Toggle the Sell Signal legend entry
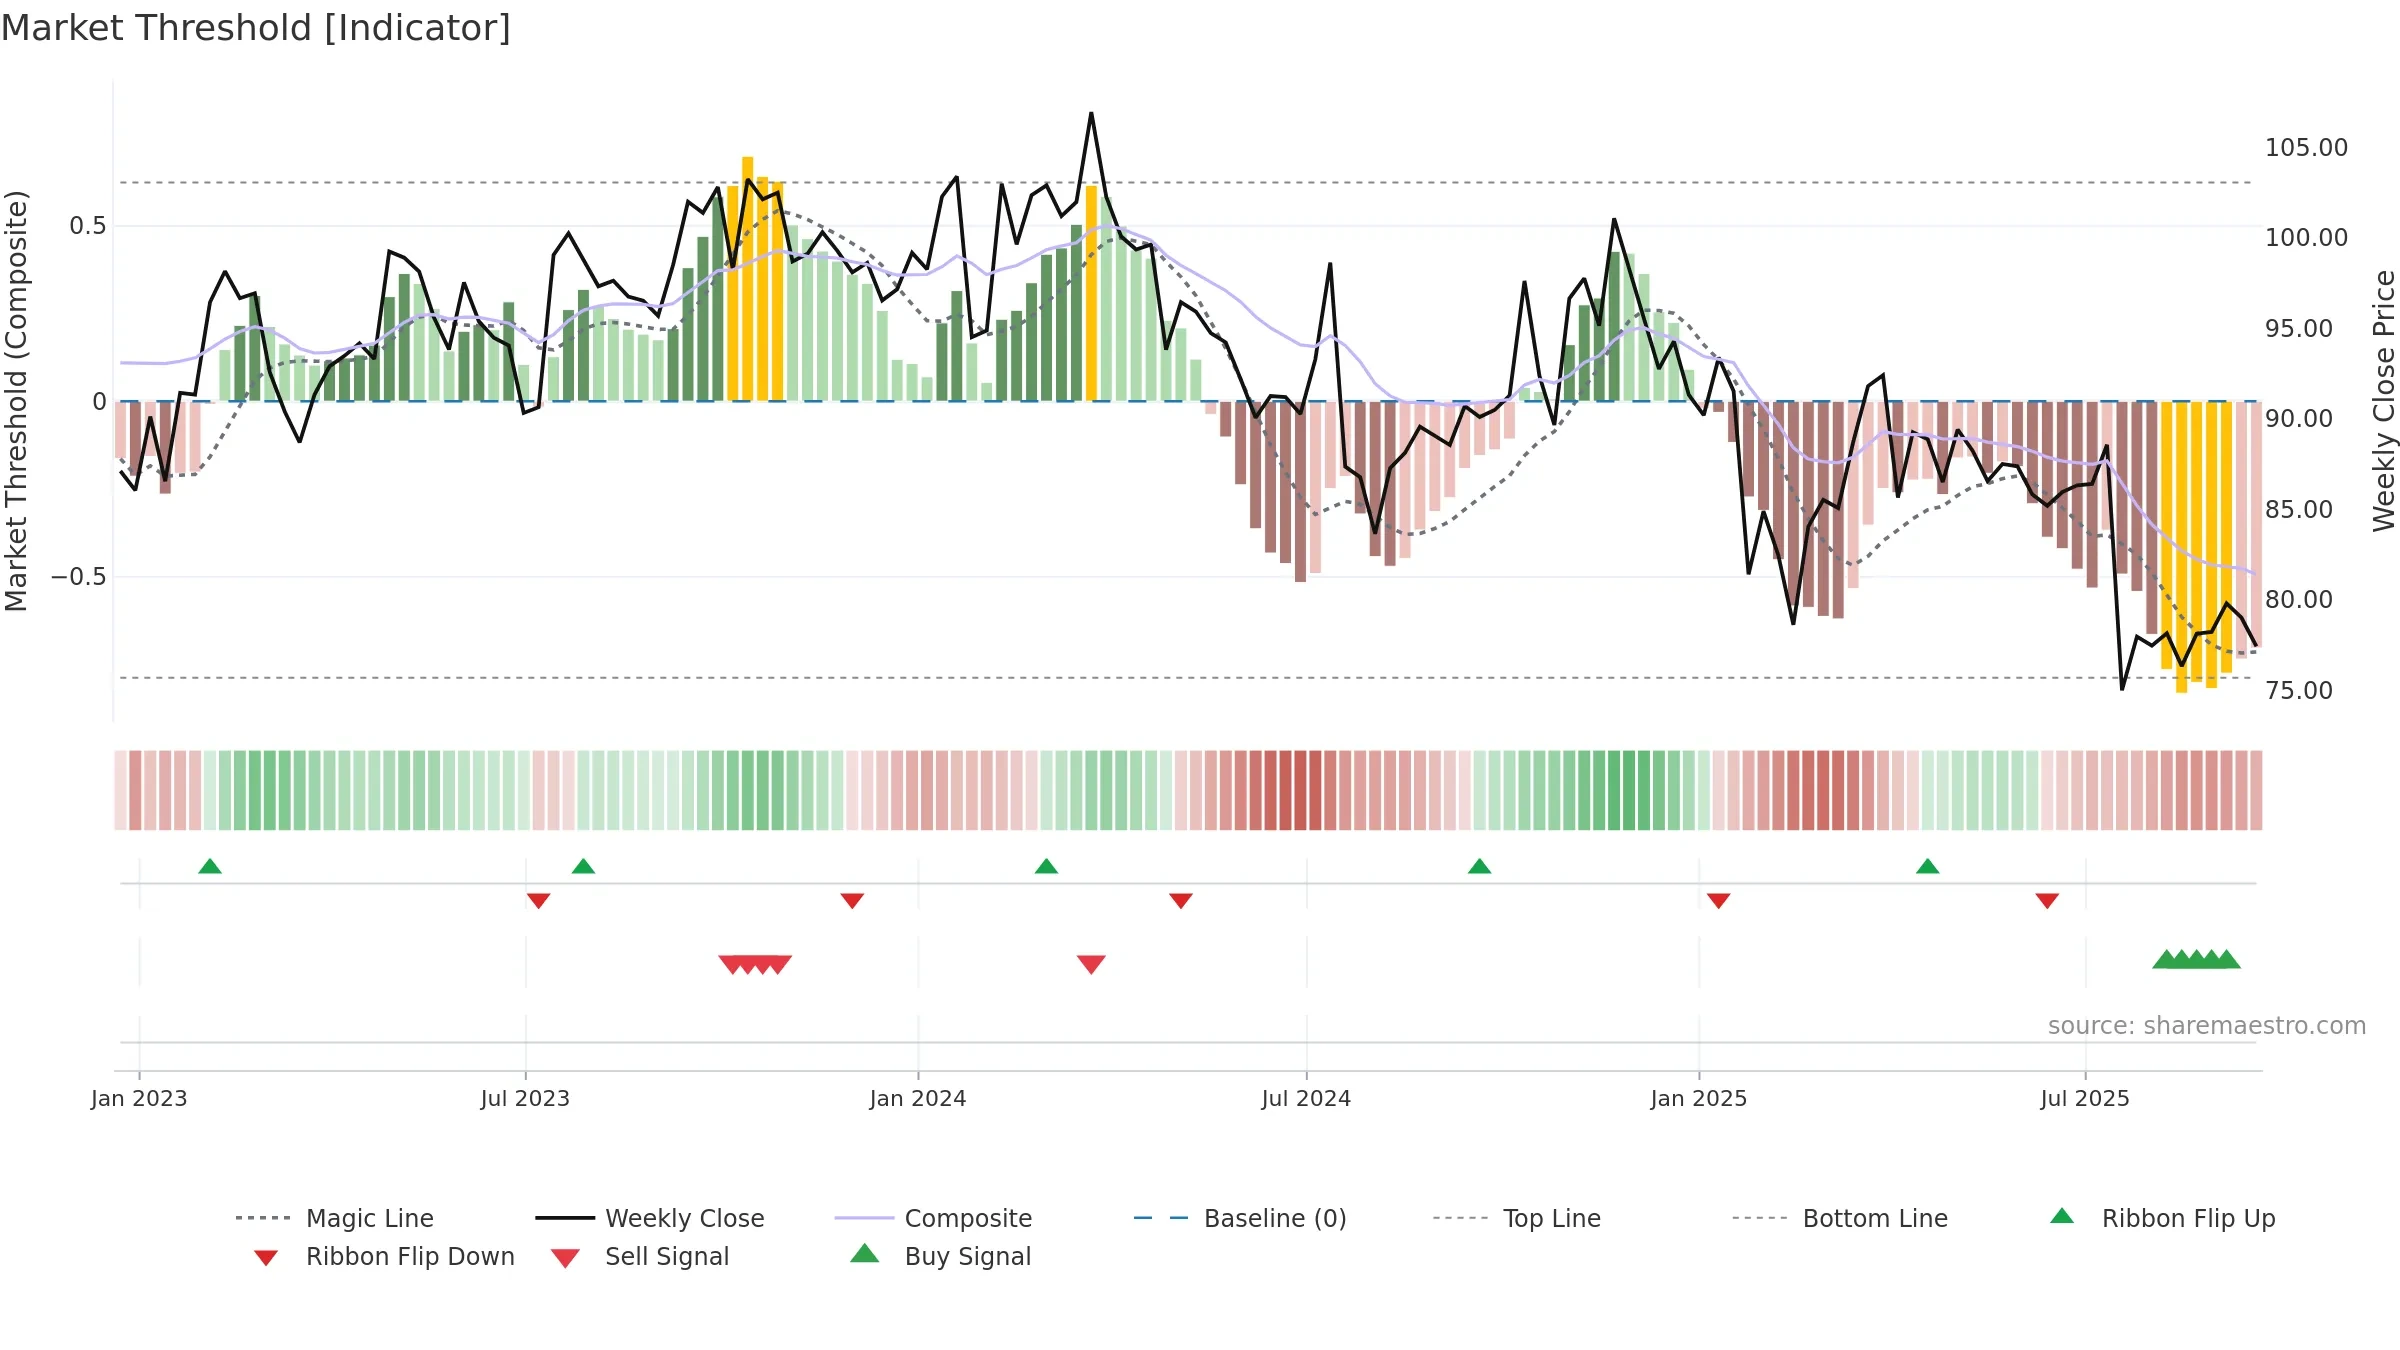2400x1350 pixels. 640,1256
